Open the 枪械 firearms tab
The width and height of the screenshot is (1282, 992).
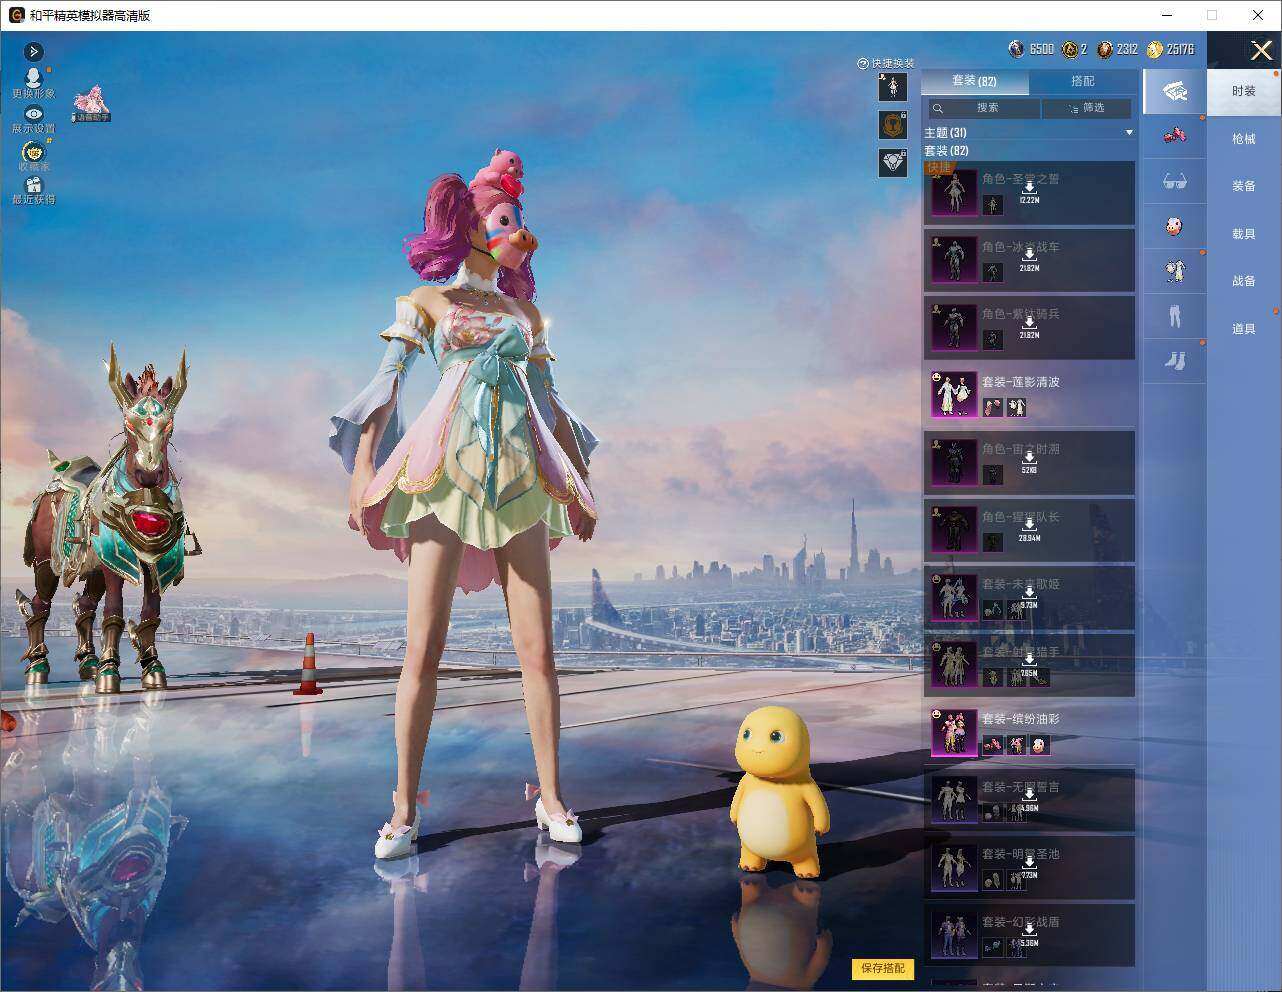click(x=1244, y=139)
